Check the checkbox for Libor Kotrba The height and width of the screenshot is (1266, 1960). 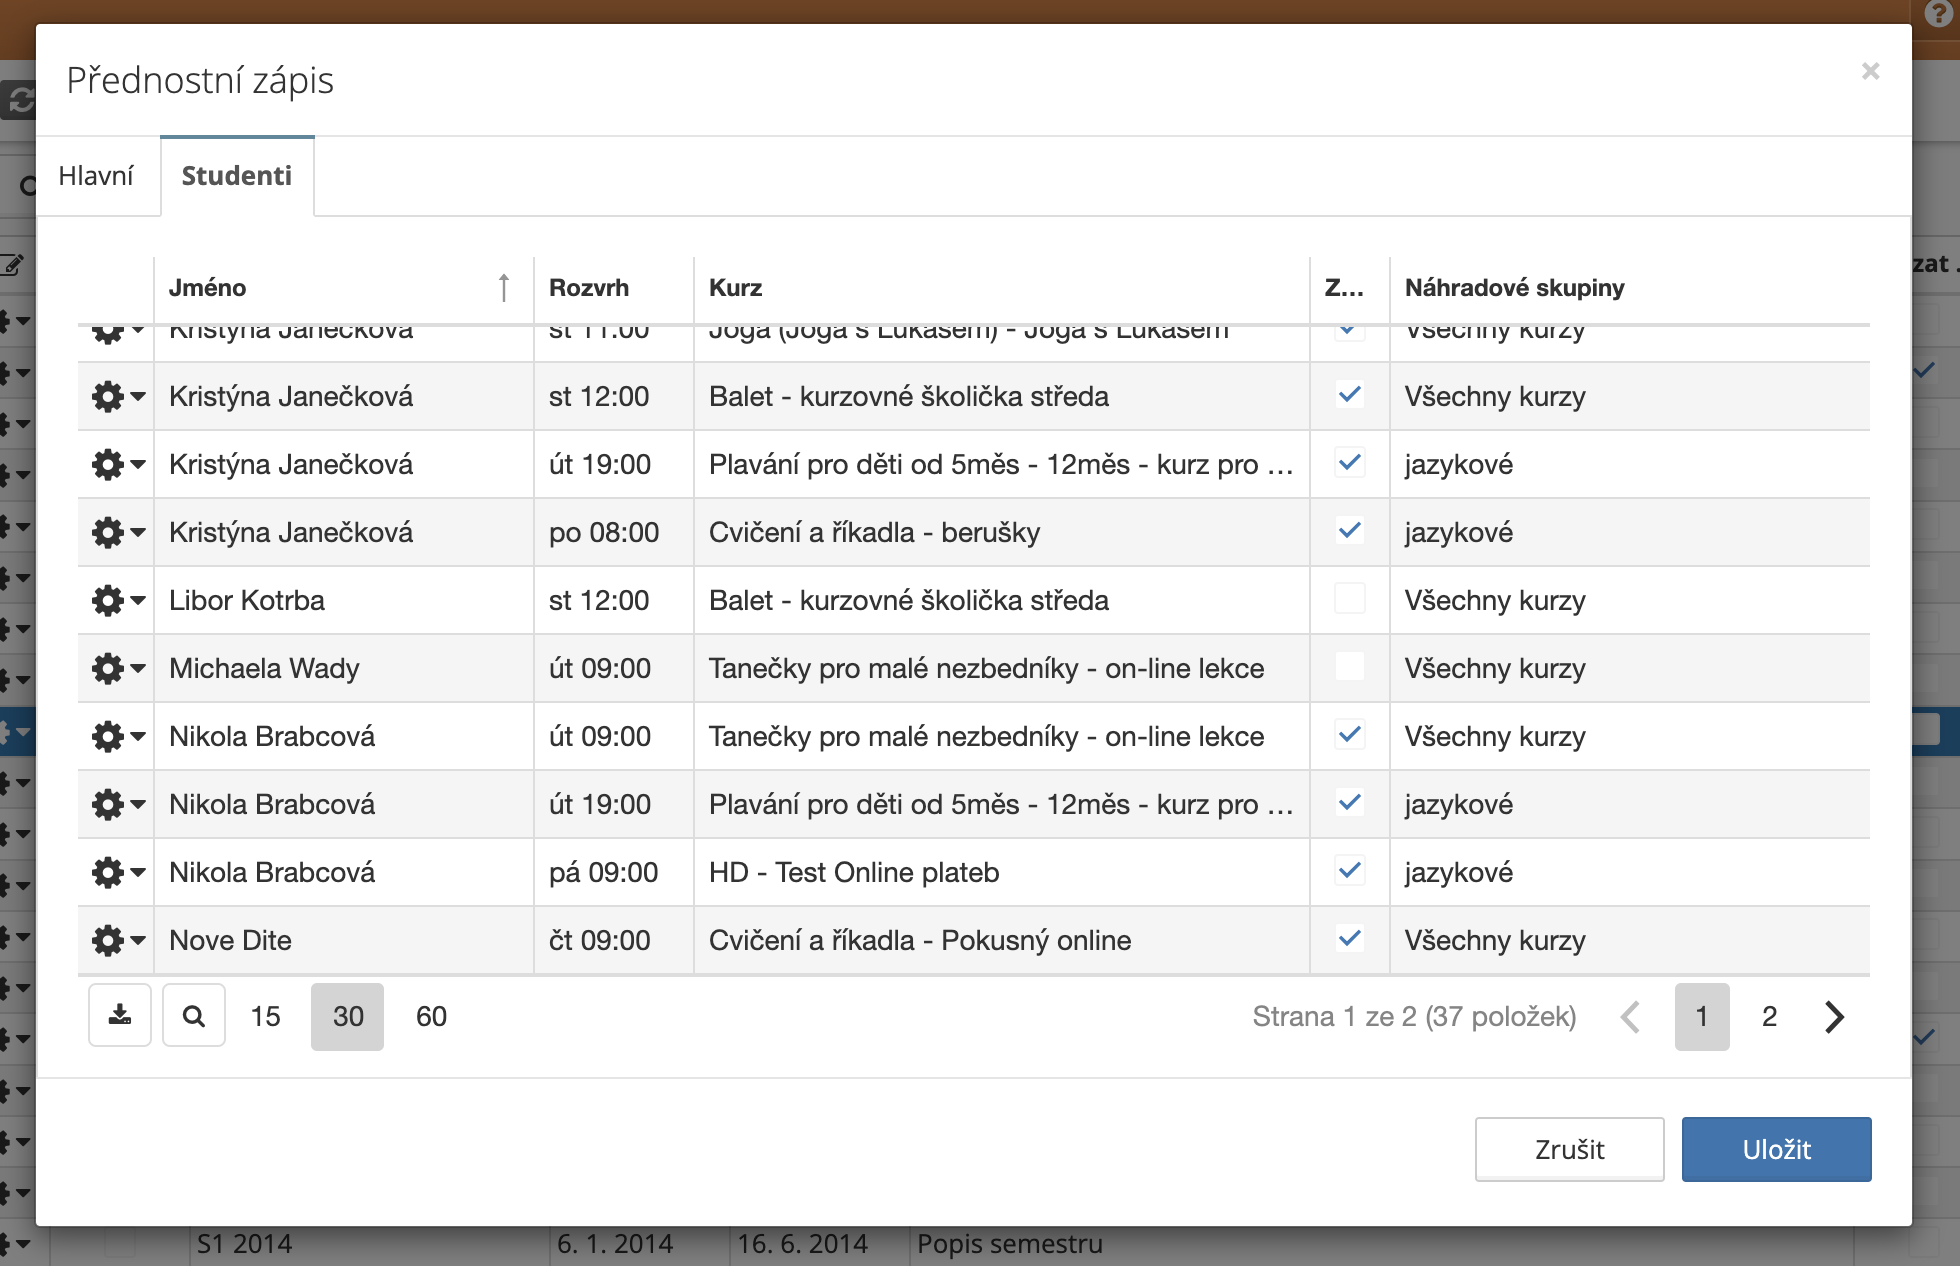click(1349, 598)
